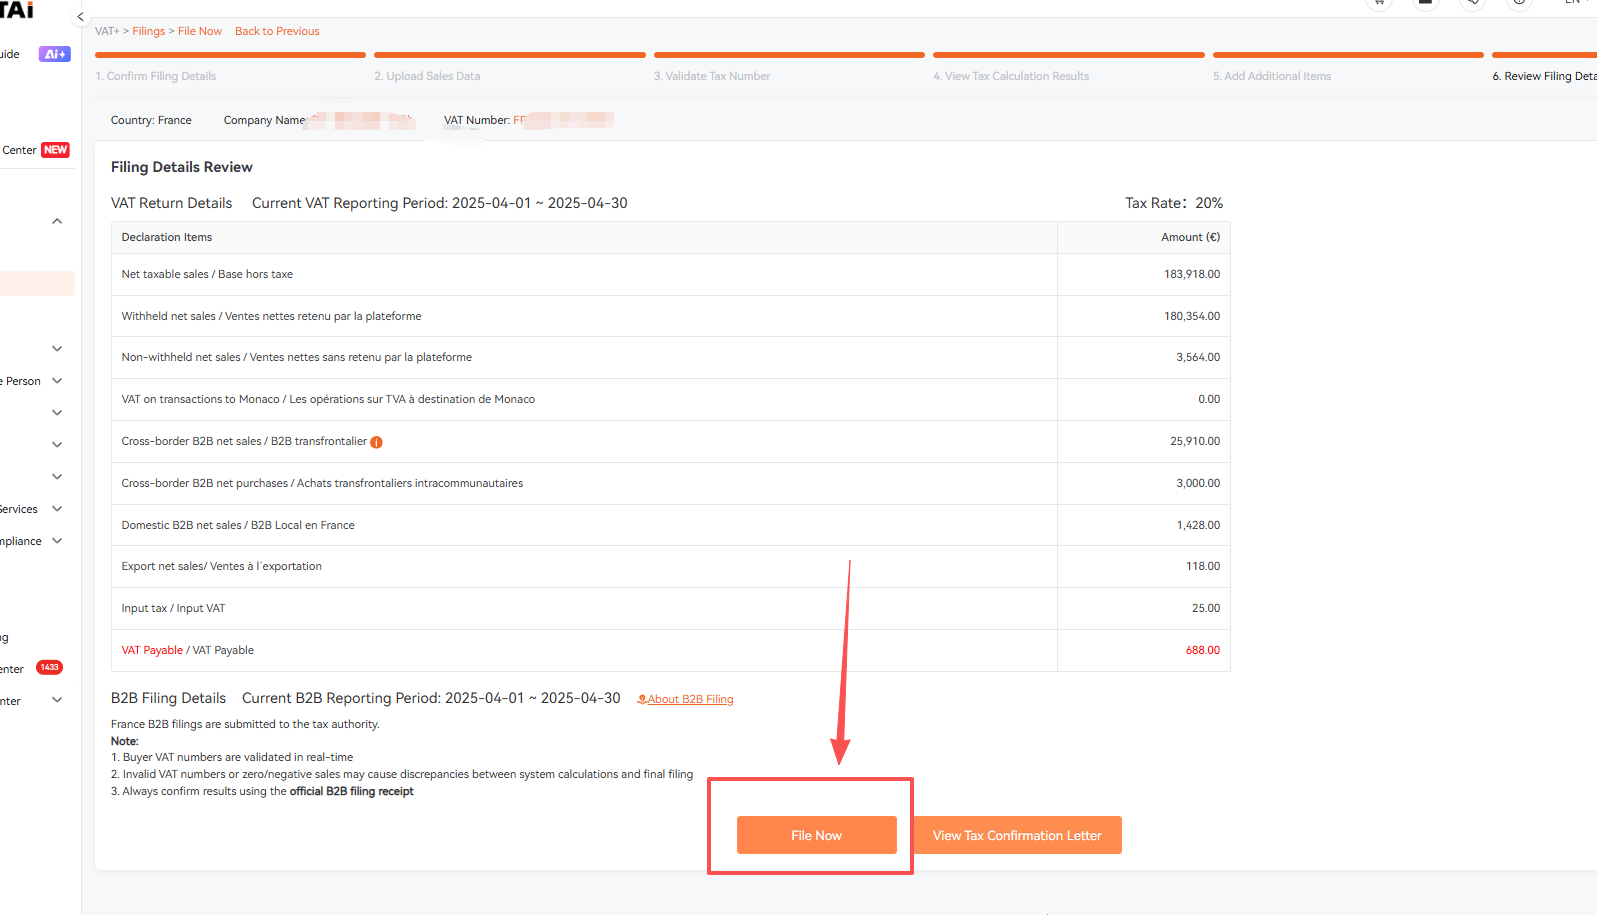The width and height of the screenshot is (1597, 915).
Task: Go to step 2 Upload Sales Data
Action: 427,76
